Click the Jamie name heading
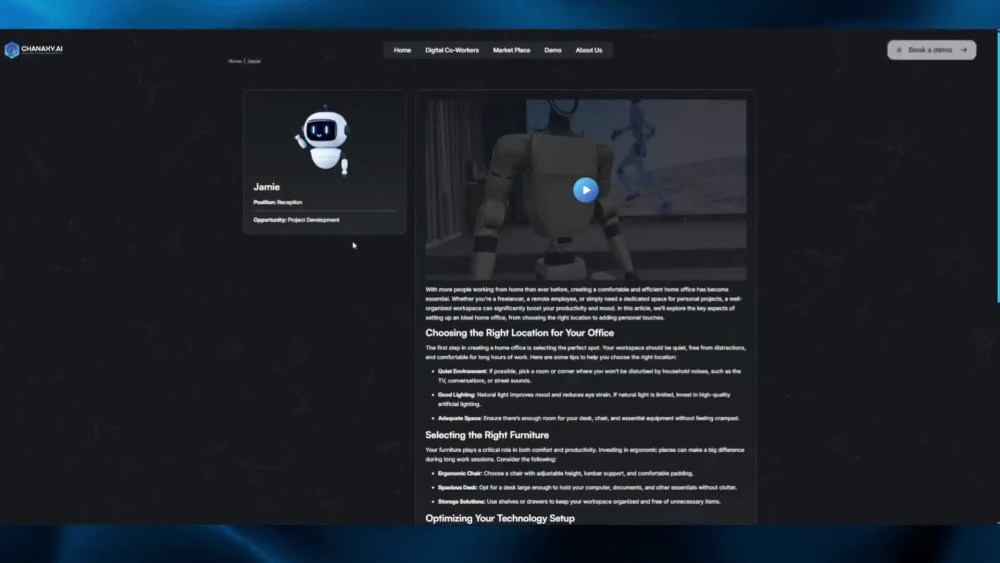The image size is (1000, 563). point(267,187)
